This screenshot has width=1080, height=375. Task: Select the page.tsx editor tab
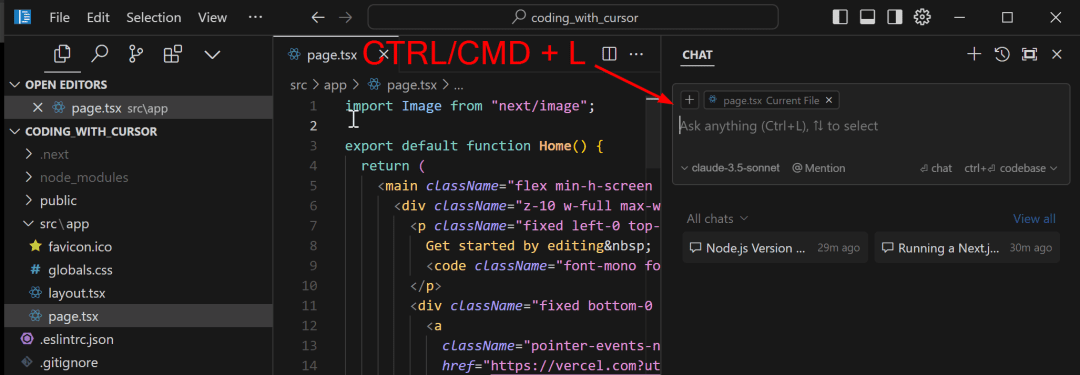coord(331,55)
